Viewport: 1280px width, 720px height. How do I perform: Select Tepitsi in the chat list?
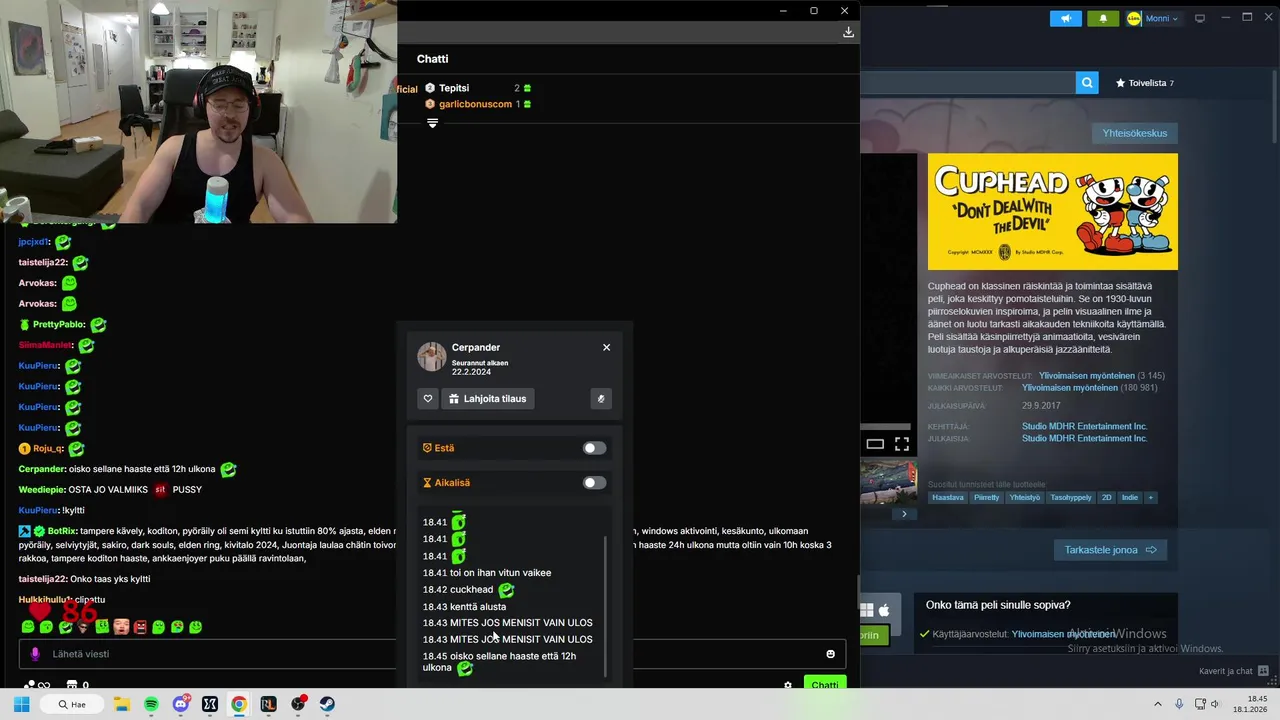click(x=454, y=88)
